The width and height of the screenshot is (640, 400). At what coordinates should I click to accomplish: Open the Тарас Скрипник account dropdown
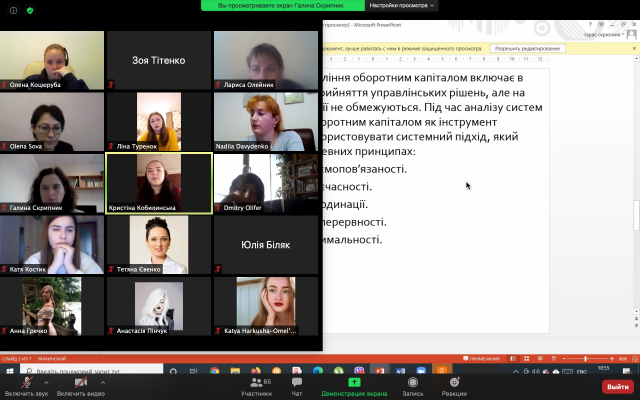pyautogui.click(x=604, y=35)
